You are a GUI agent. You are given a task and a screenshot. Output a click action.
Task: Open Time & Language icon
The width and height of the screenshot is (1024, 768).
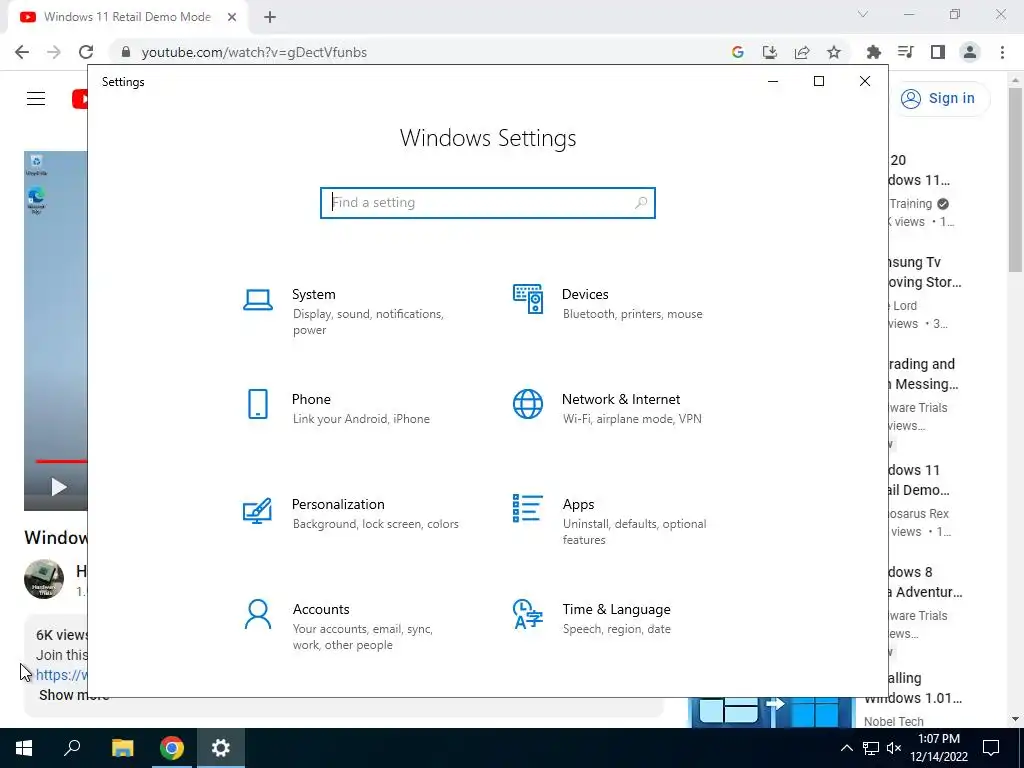click(x=528, y=614)
